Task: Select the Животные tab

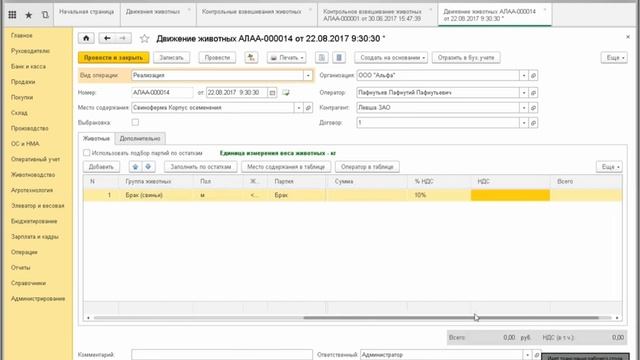Action: (x=96, y=138)
